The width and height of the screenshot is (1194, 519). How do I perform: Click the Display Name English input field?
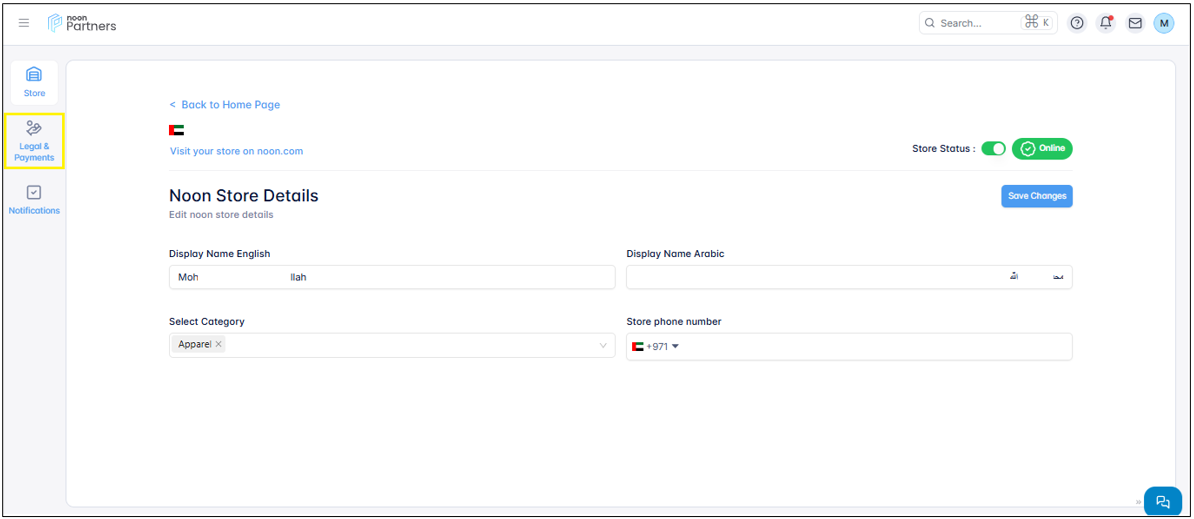point(392,277)
